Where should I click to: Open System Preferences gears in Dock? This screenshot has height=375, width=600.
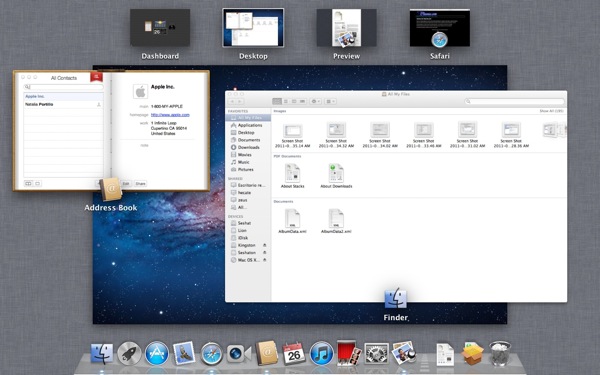click(376, 353)
